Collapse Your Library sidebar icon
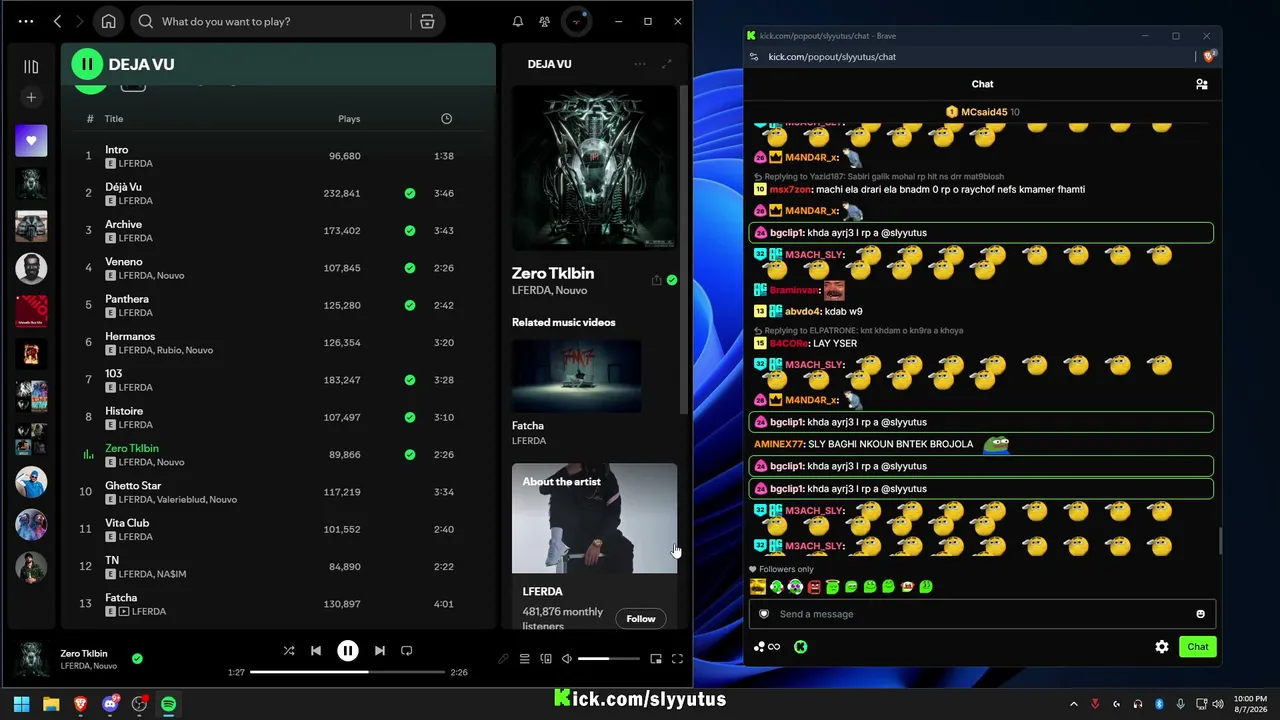 coord(31,67)
